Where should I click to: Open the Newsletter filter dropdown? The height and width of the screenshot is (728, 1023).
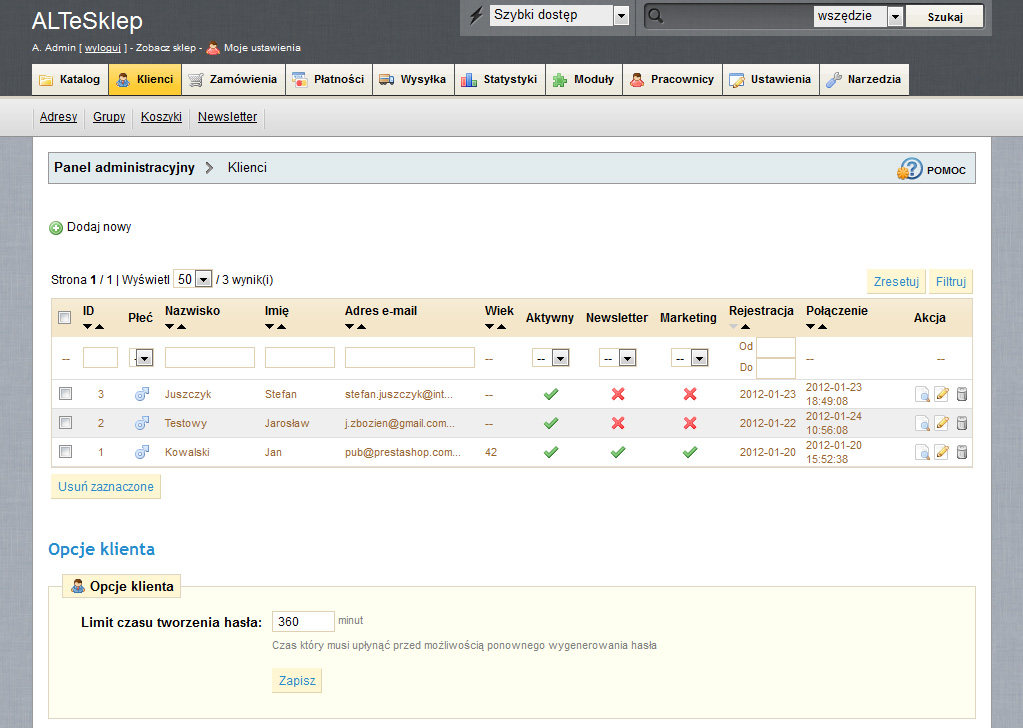pyautogui.click(x=617, y=357)
